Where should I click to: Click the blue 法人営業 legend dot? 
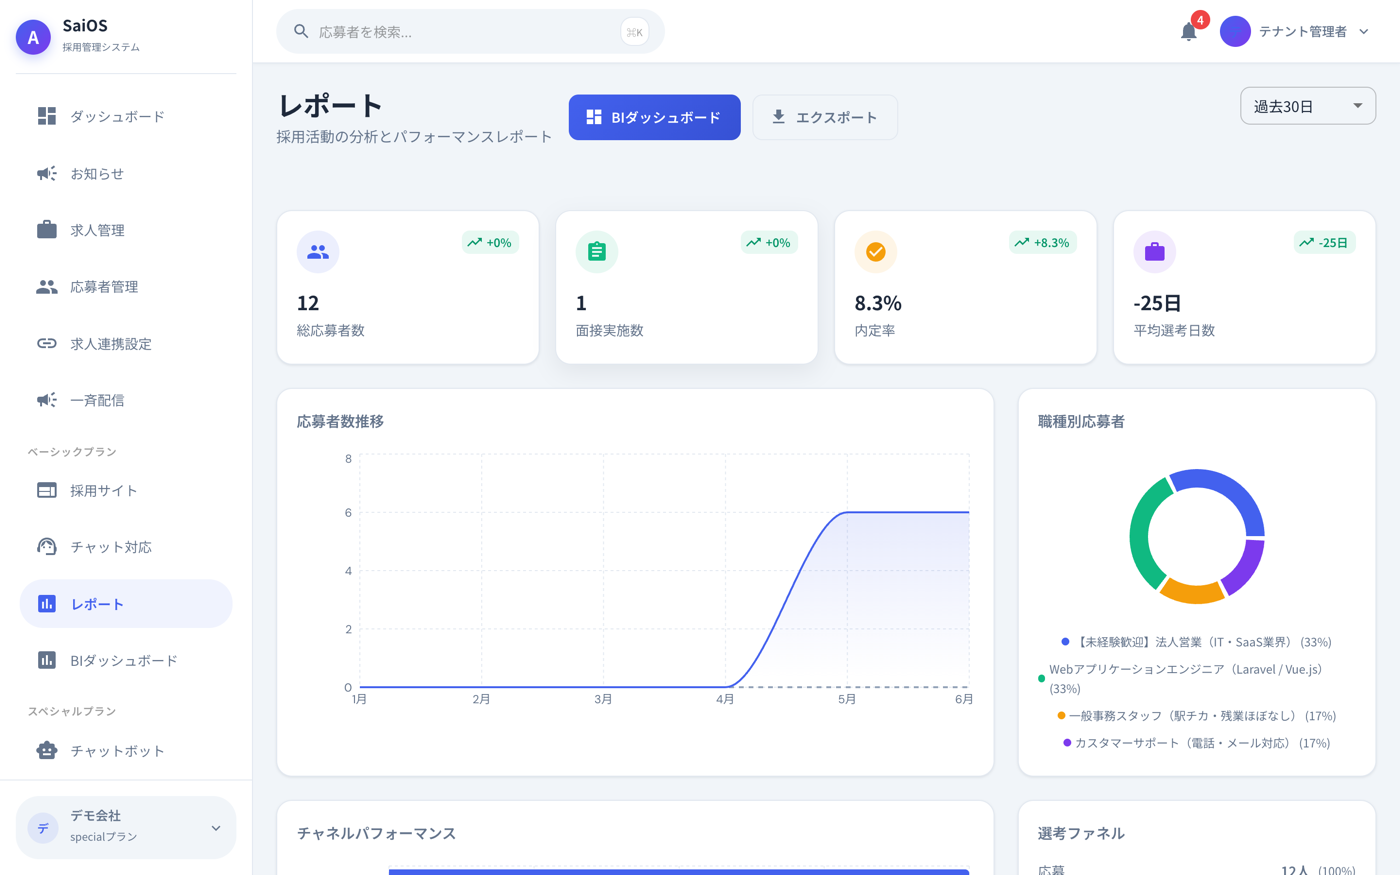1066,642
